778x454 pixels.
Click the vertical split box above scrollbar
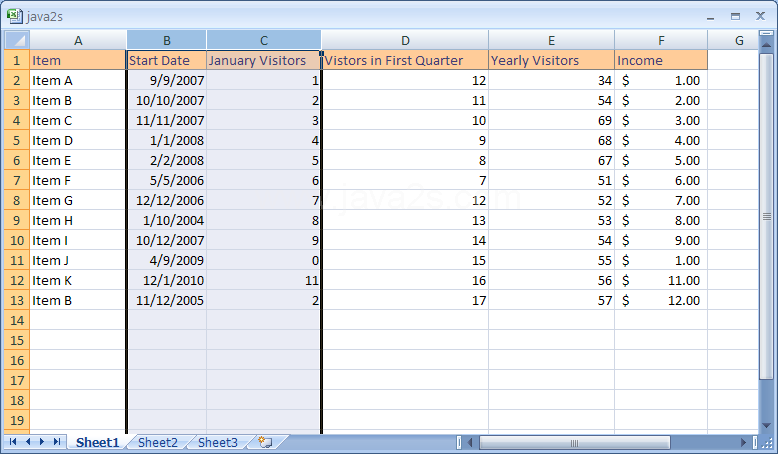[x=766, y=34]
